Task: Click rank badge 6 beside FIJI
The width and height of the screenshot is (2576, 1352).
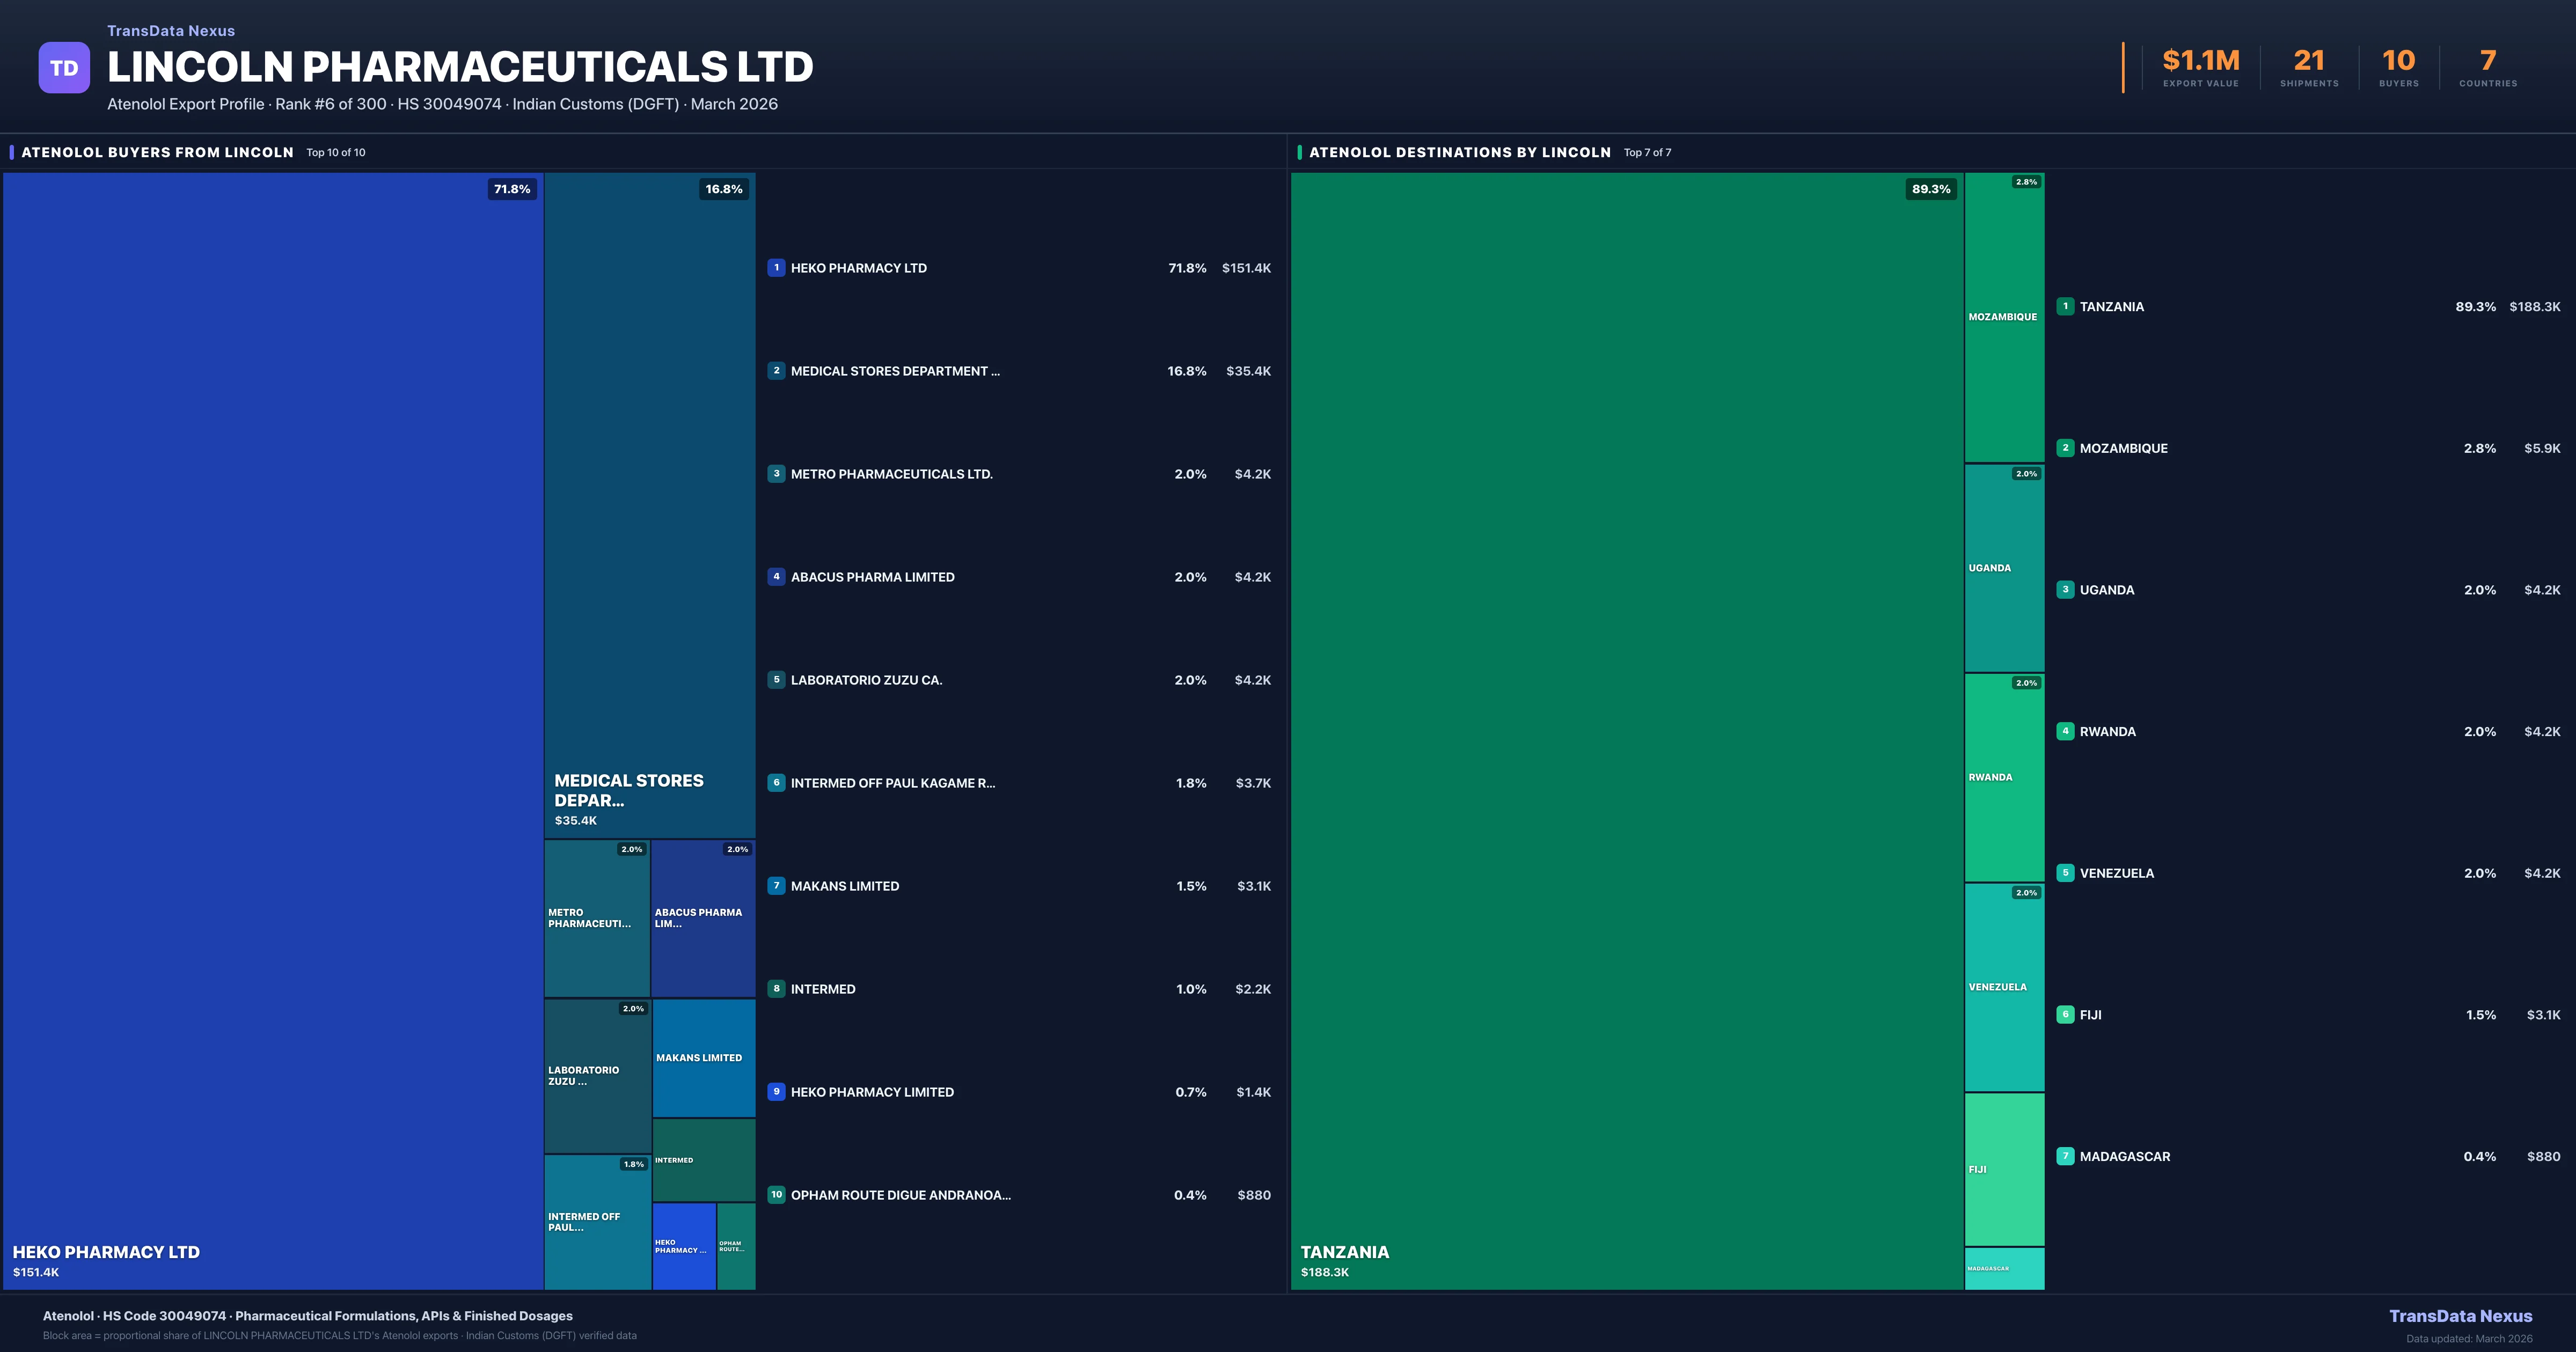Action: click(x=2065, y=1015)
